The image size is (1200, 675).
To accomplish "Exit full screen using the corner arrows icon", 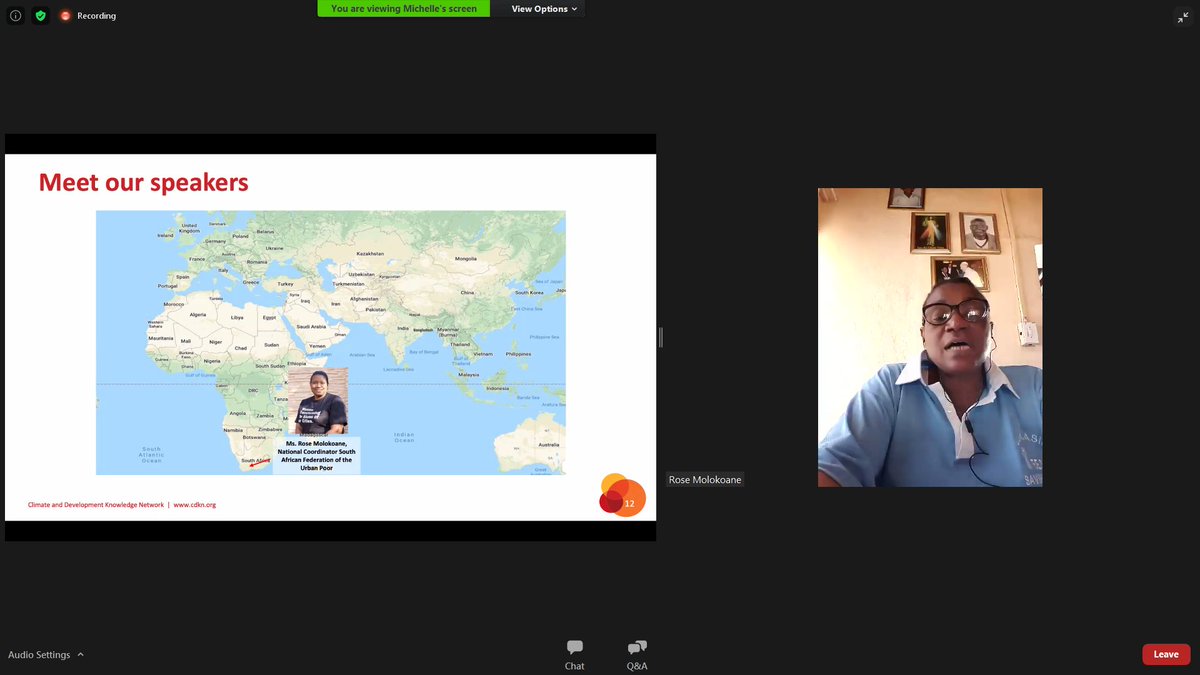I will coord(1183,17).
